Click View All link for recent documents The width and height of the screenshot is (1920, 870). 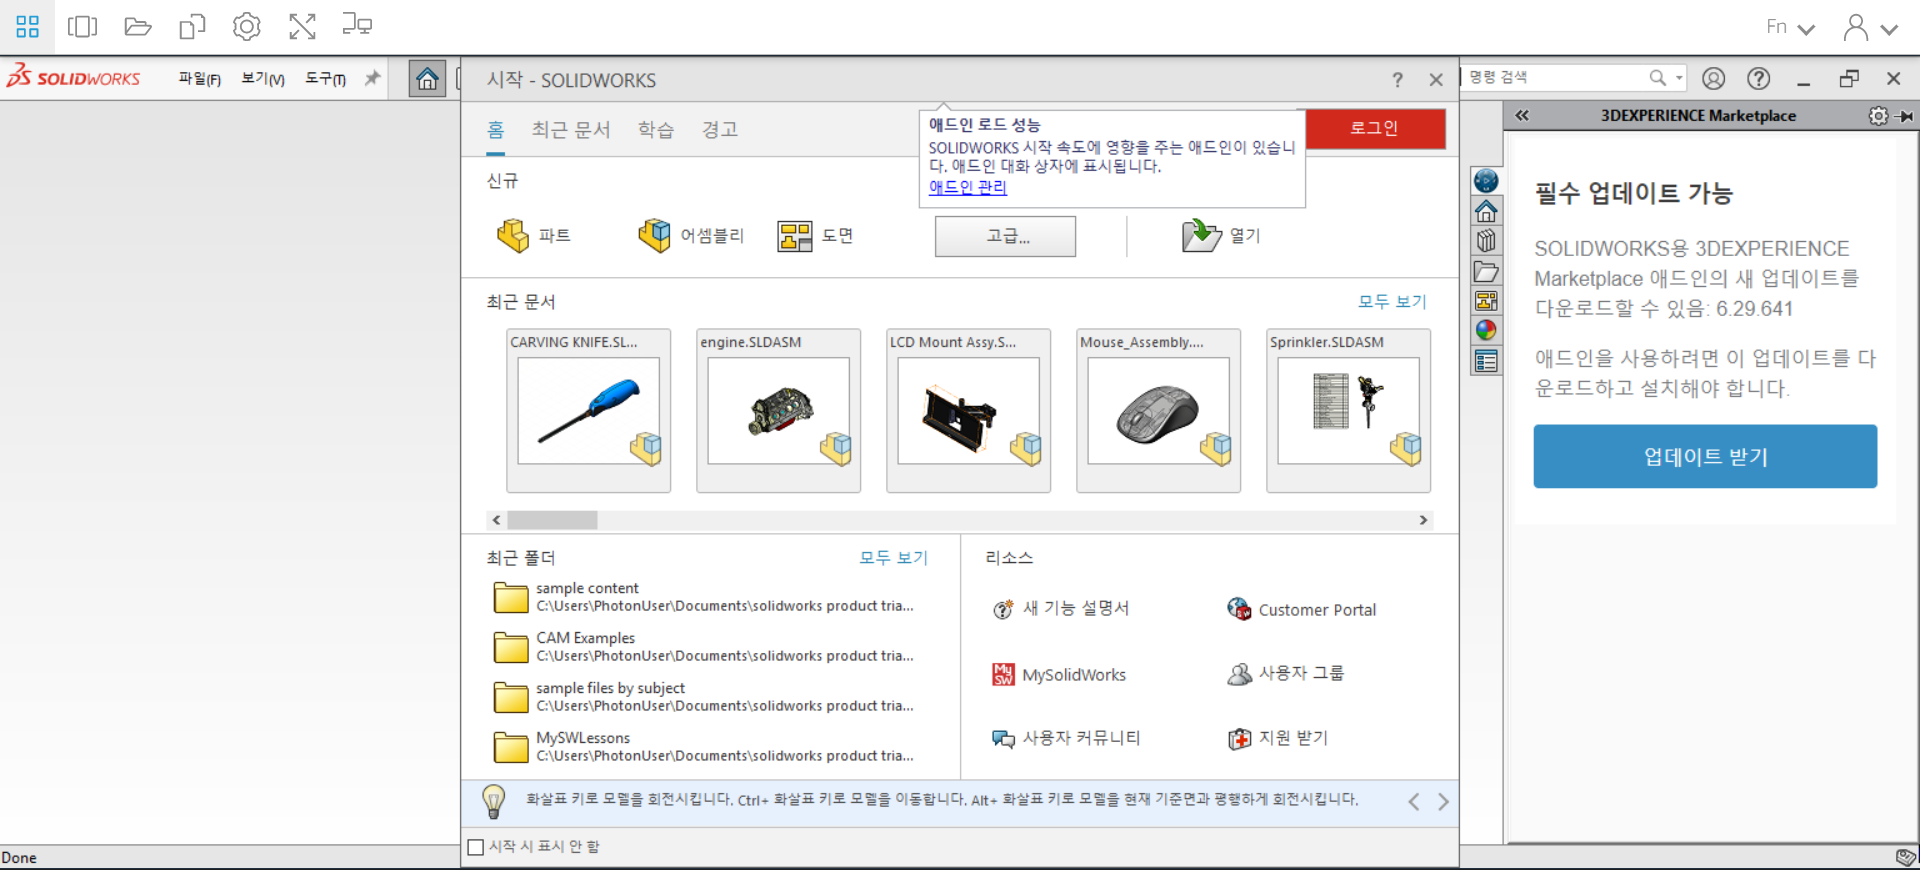(1392, 302)
